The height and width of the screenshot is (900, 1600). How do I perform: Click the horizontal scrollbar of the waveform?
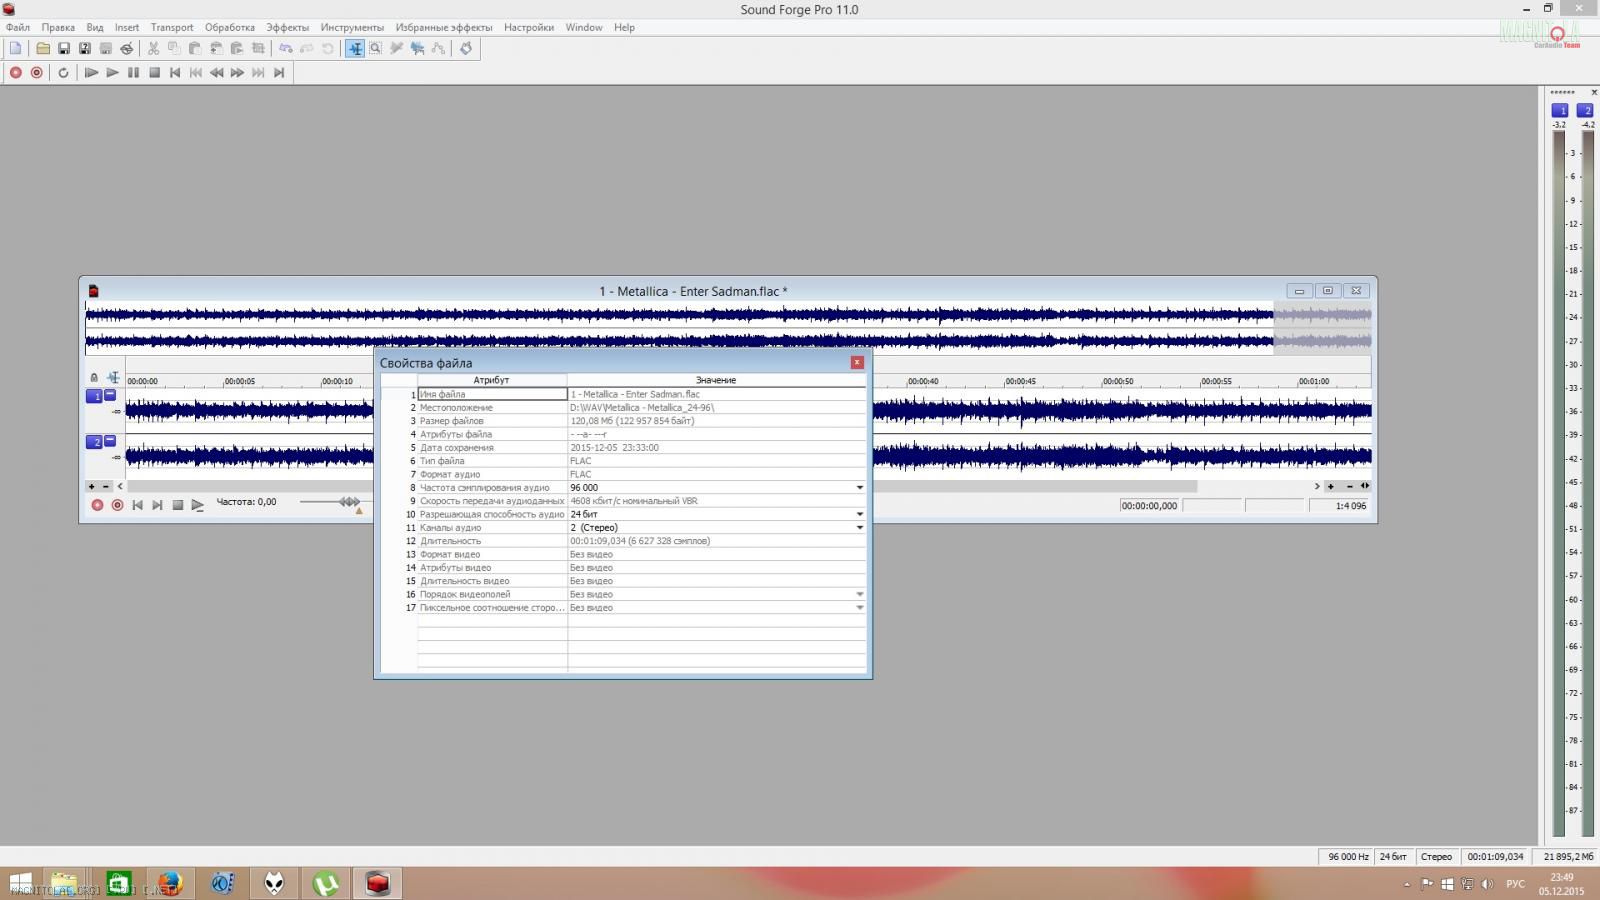coord(661,486)
